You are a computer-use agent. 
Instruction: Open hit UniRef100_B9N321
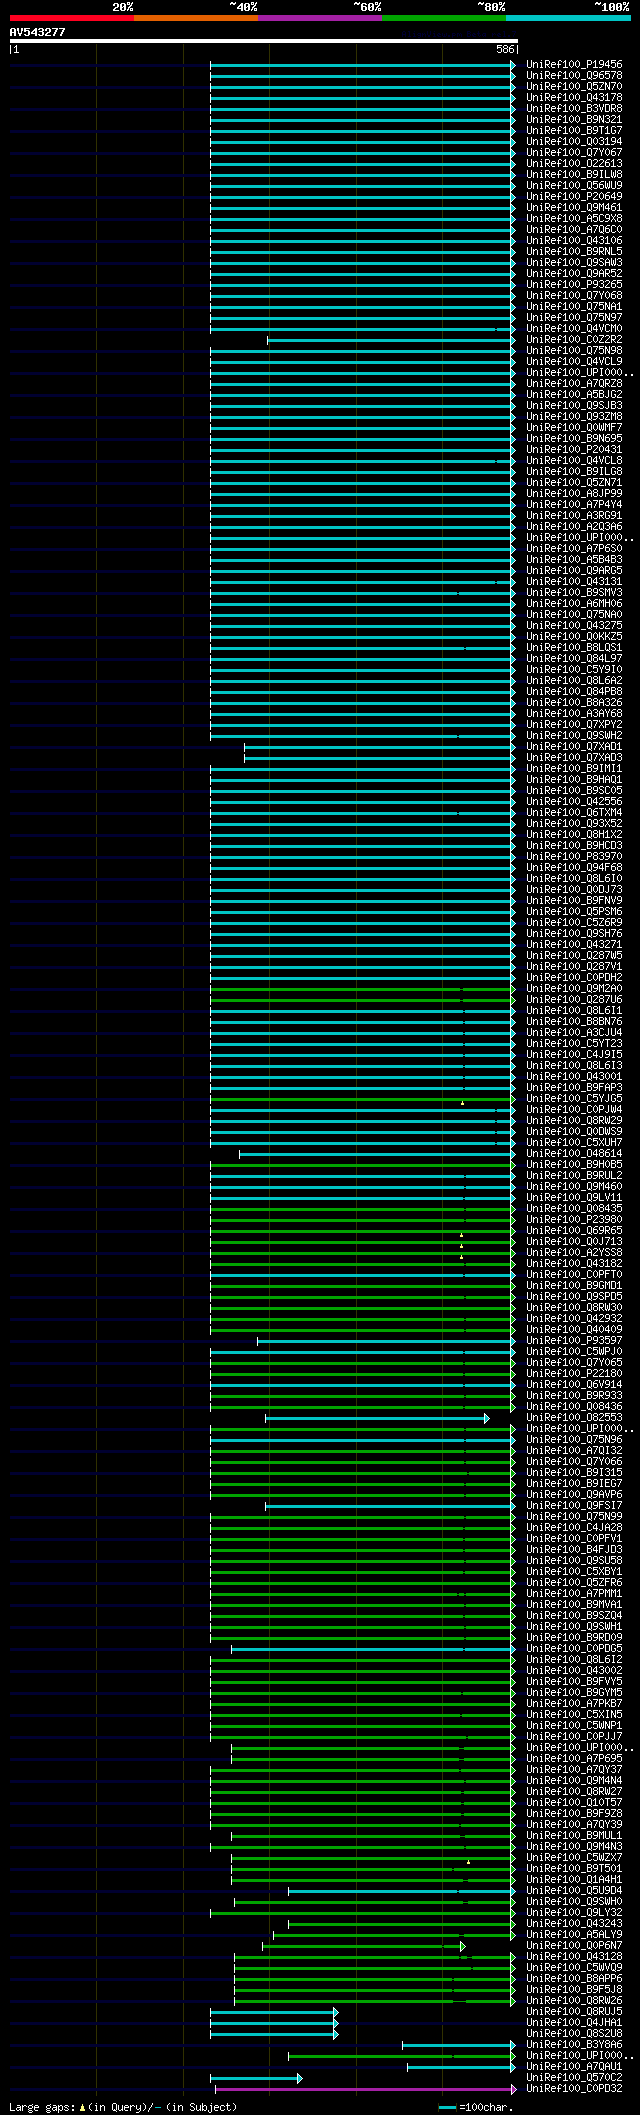(574, 119)
